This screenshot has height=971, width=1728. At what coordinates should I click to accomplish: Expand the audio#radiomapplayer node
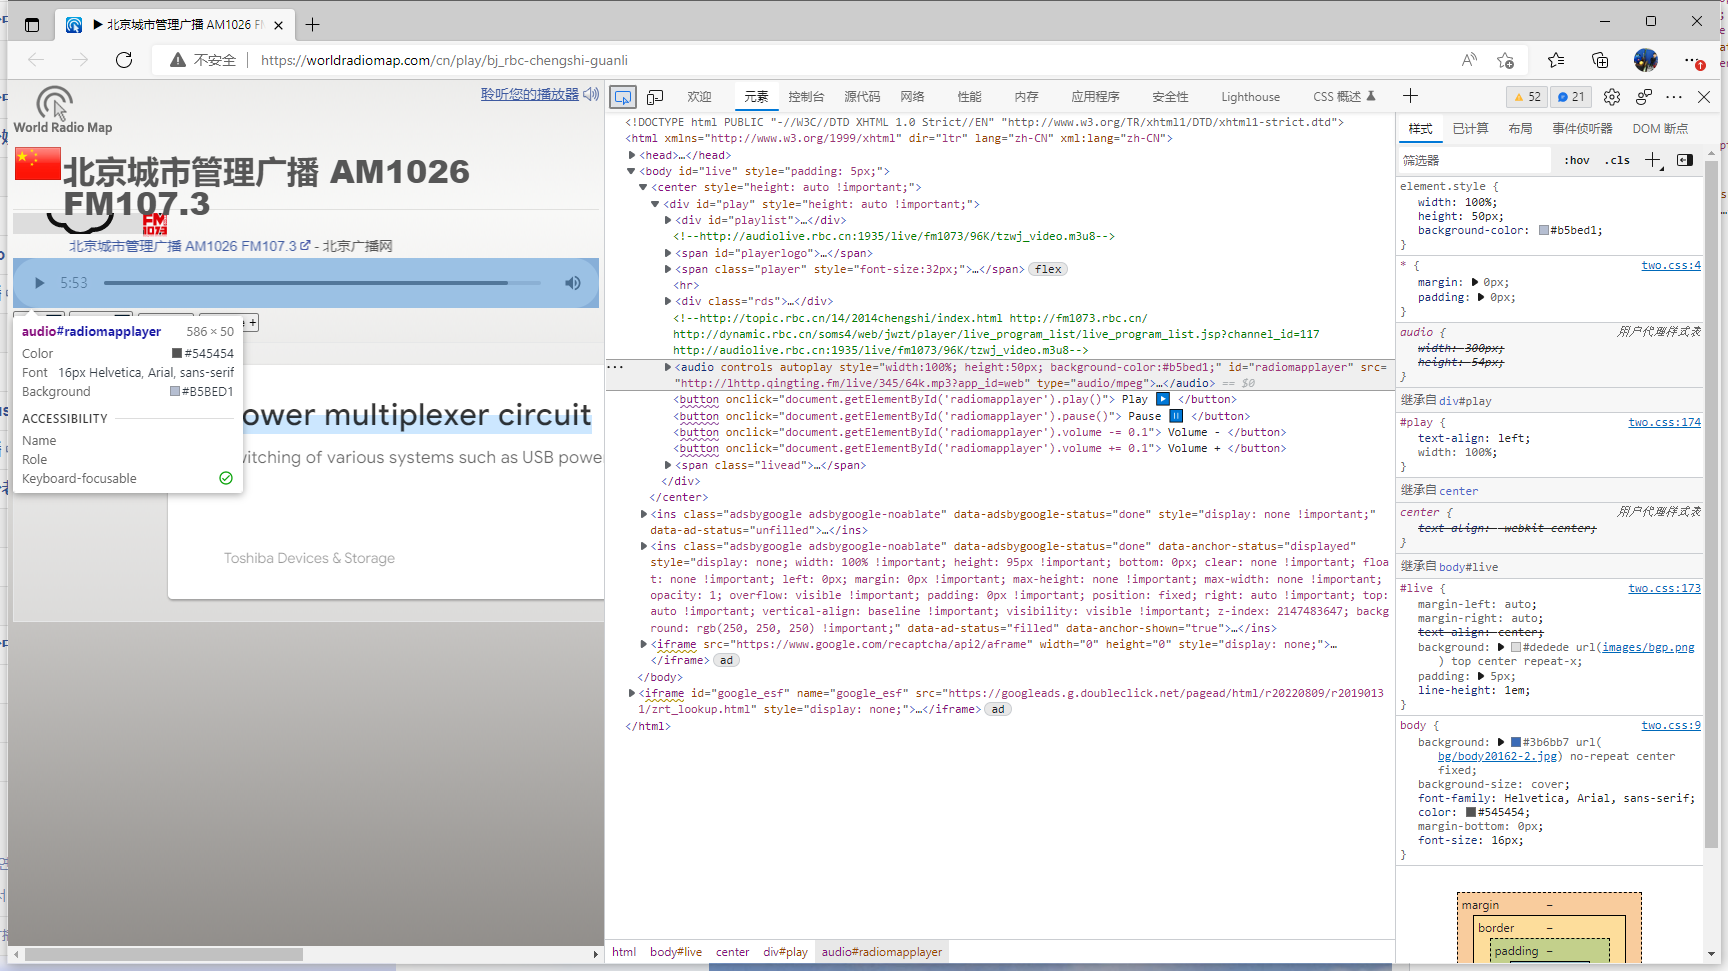668,367
